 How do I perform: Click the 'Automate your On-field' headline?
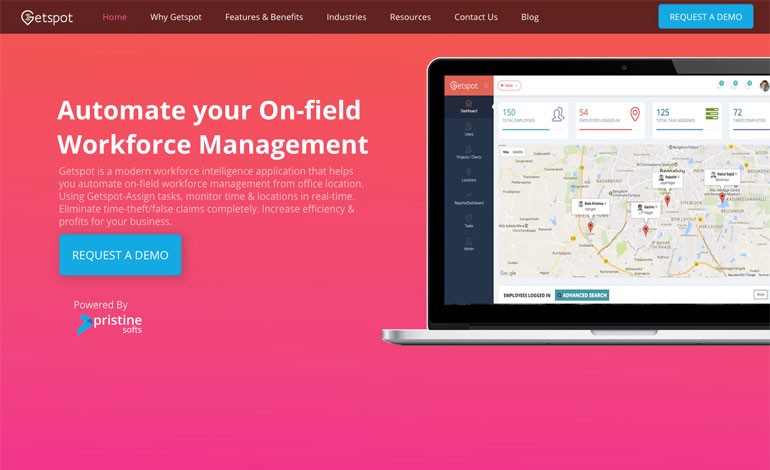click(x=209, y=110)
